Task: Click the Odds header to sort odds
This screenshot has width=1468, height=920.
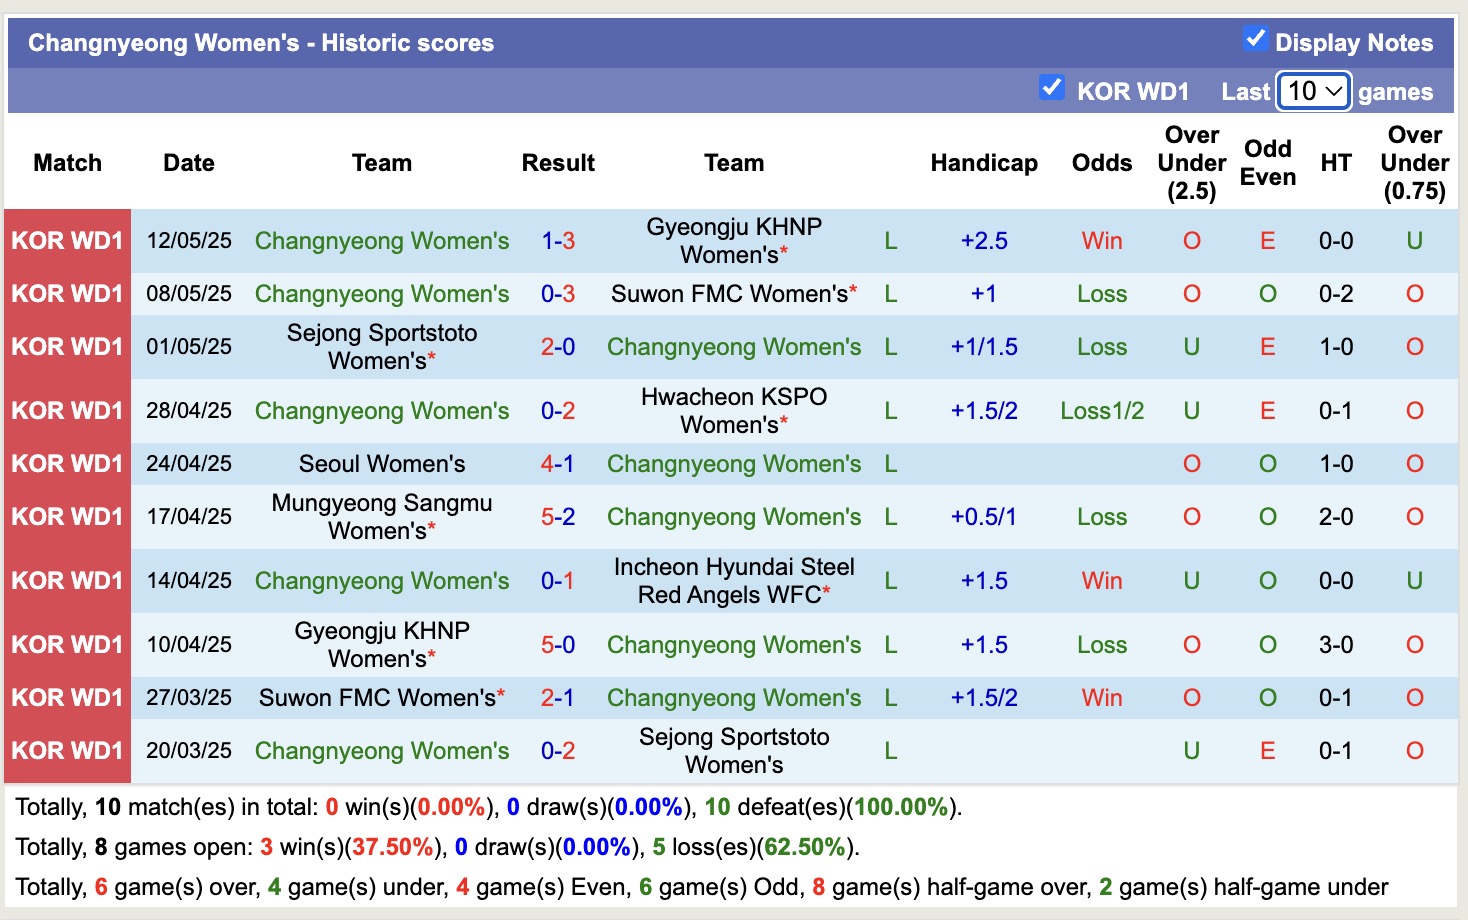Action: 1101,162
